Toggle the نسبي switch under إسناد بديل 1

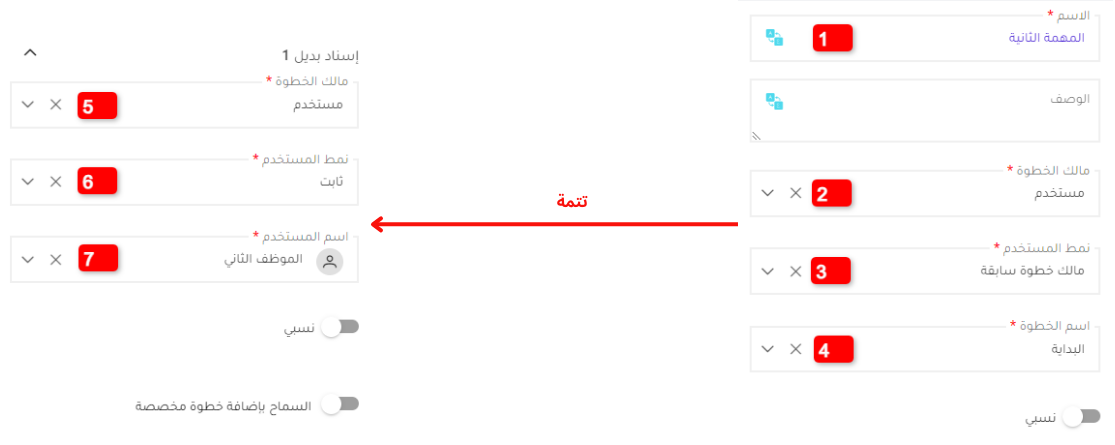[x=339, y=327]
